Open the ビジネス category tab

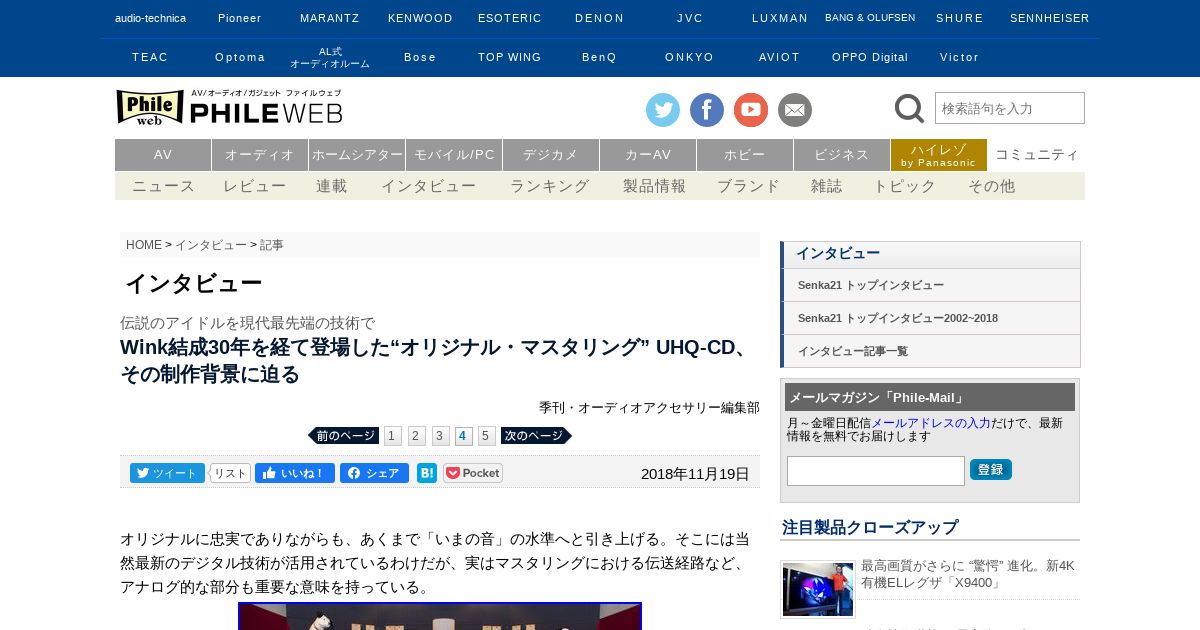(842, 155)
